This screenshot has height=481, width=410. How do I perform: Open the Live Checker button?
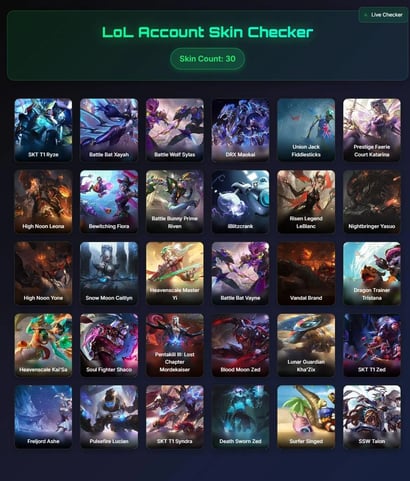384,15
